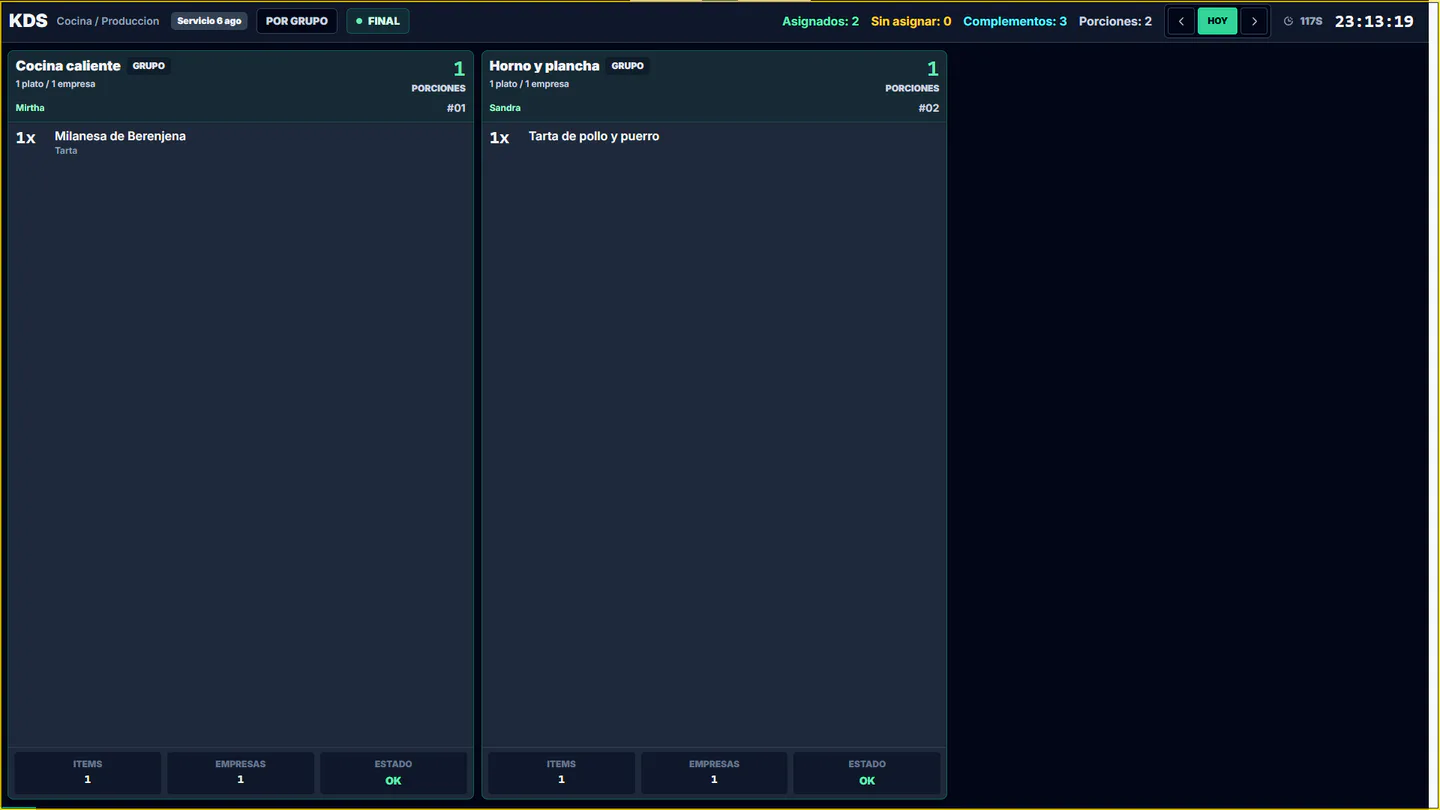Click GRUPO badge on Horno y plancha
This screenshot has width=1440, height=810.
627,66
